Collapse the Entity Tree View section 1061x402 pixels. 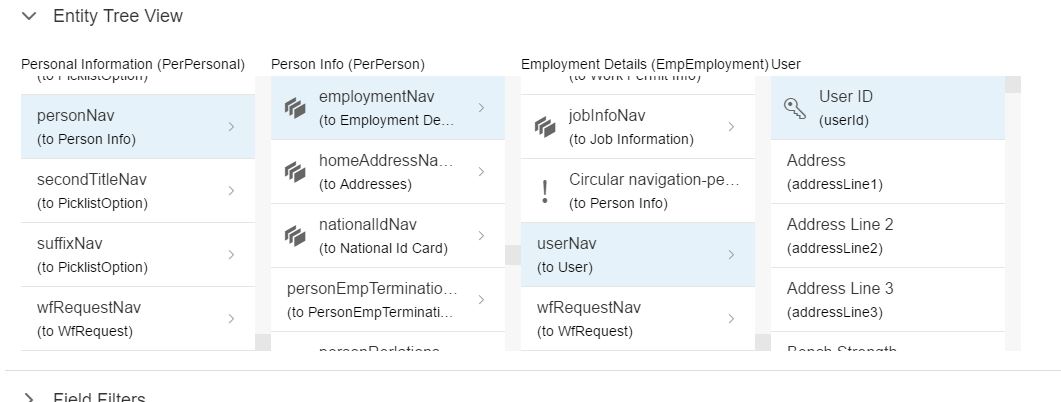coord(29,16)
